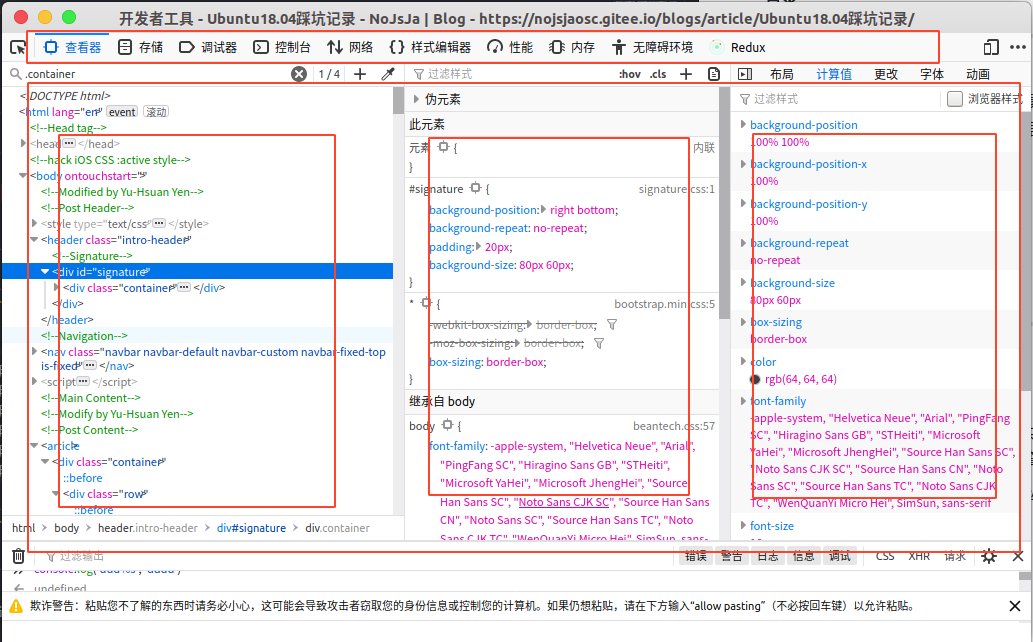The width and height of the screenshot is (1033, 642).
Task: Expand the 伪元素 section
Action: tap(417, 99)
